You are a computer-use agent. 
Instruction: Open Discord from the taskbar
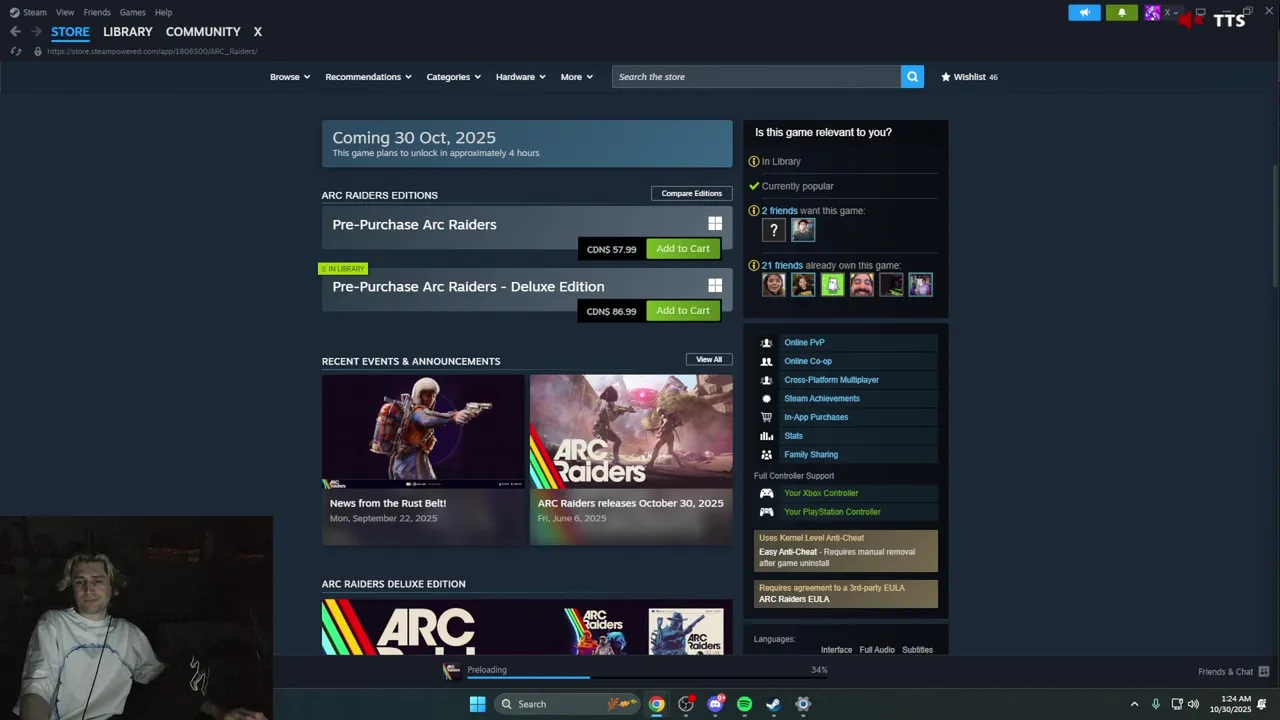tap(715, 704)
